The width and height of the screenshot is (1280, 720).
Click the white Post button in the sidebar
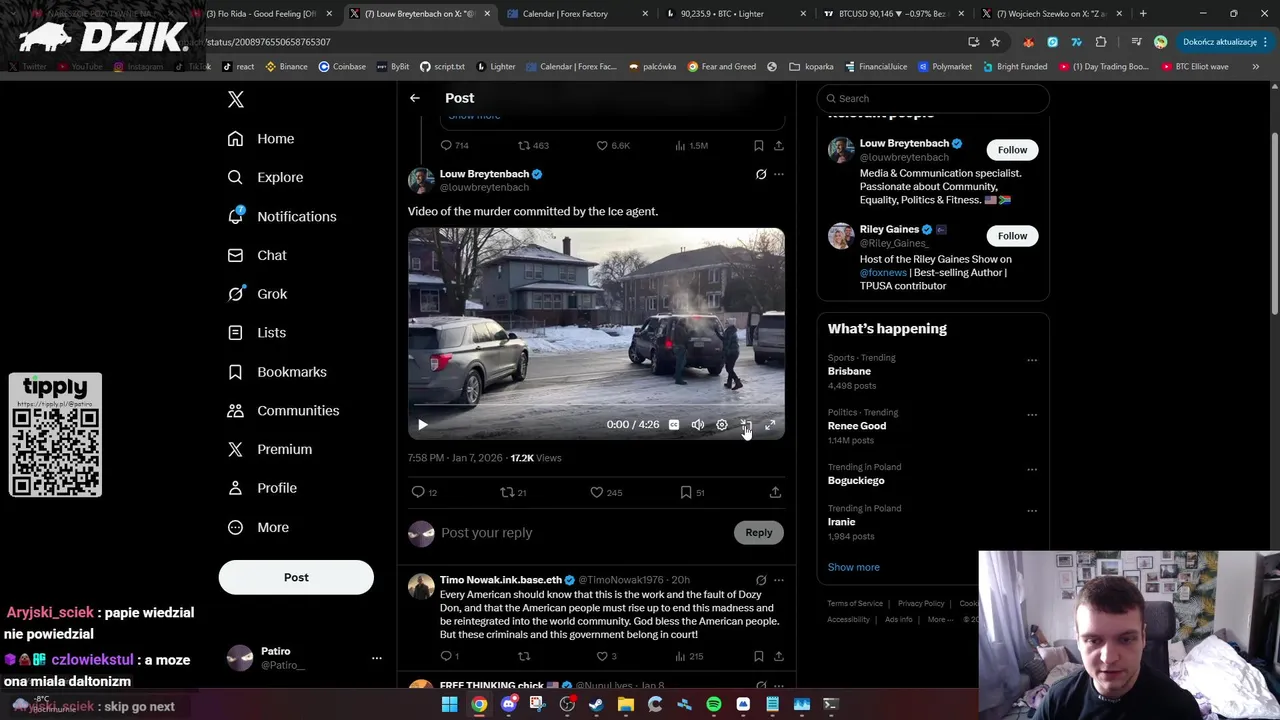296,577
